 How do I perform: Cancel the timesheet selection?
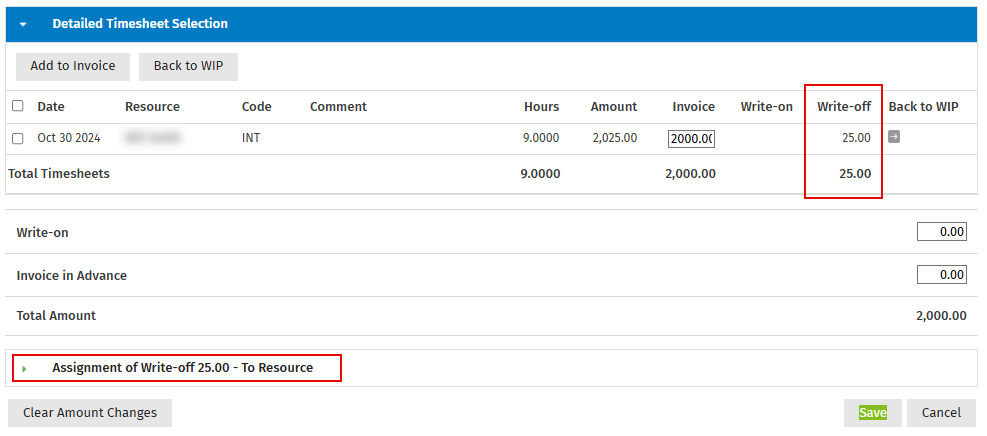click(x=941, y=413)
